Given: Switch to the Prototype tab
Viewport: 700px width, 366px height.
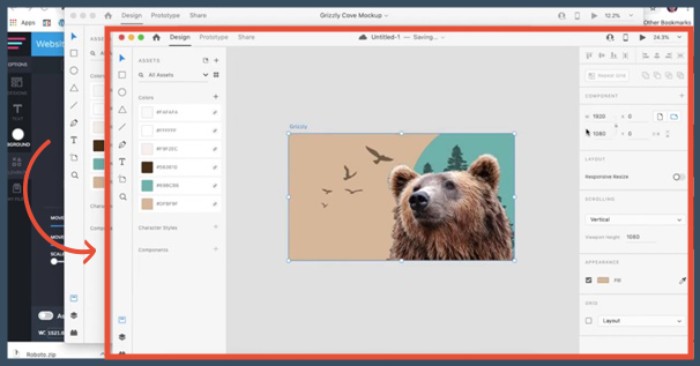Looking at the screenshot, I should click(213, 37).
